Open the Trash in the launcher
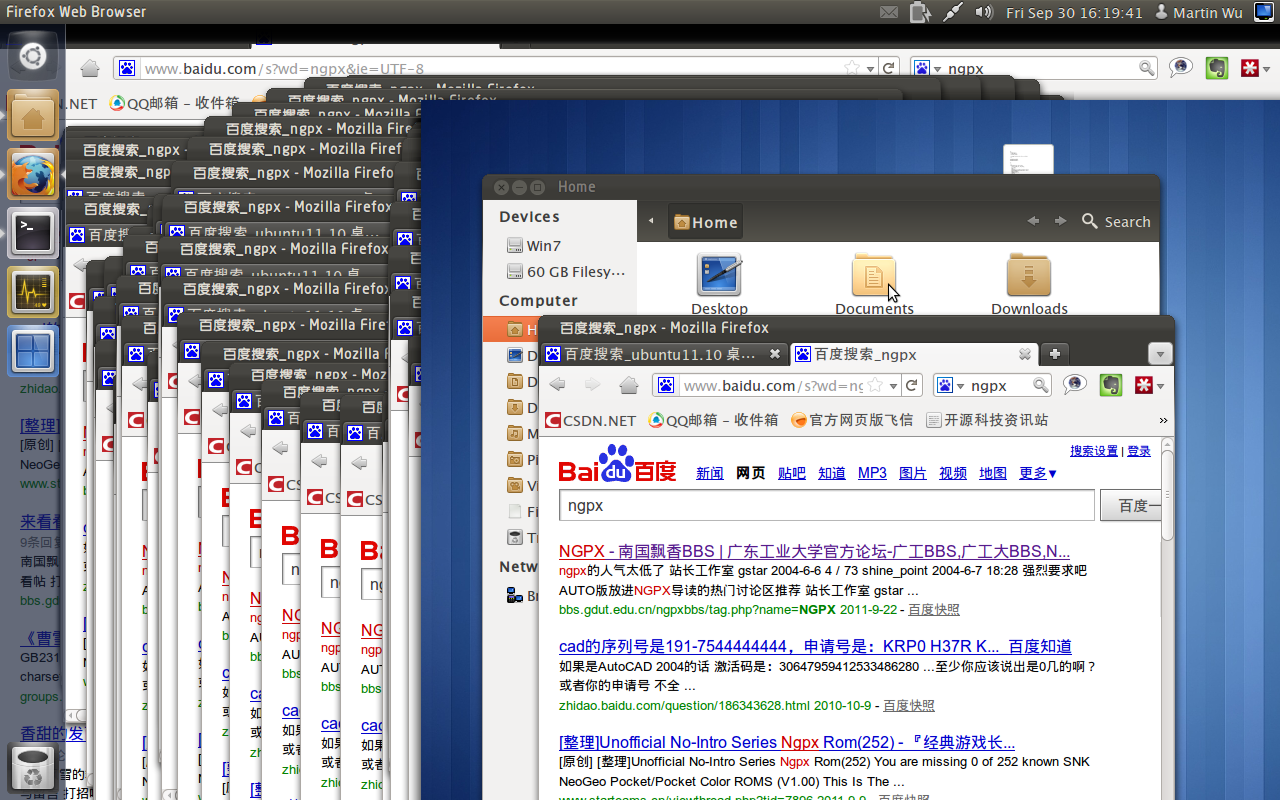The image size is (1280, 800). tap(33, 769)
